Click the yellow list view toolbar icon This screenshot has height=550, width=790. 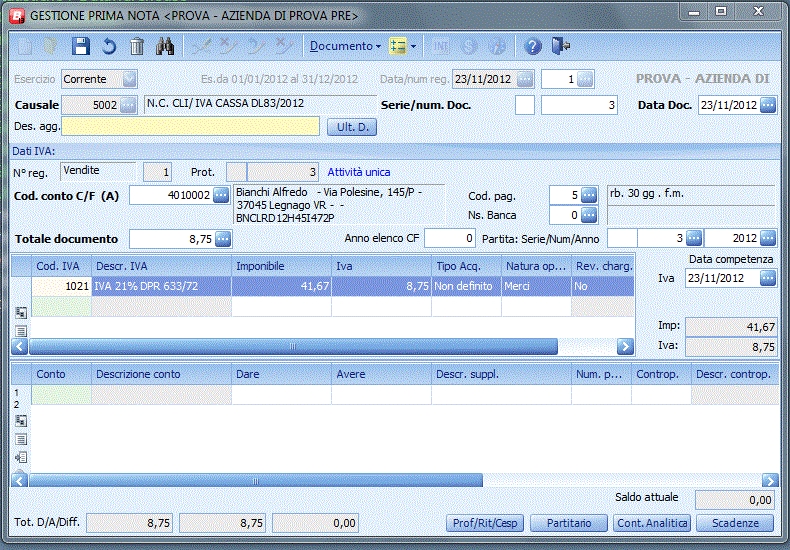(399, 47)
